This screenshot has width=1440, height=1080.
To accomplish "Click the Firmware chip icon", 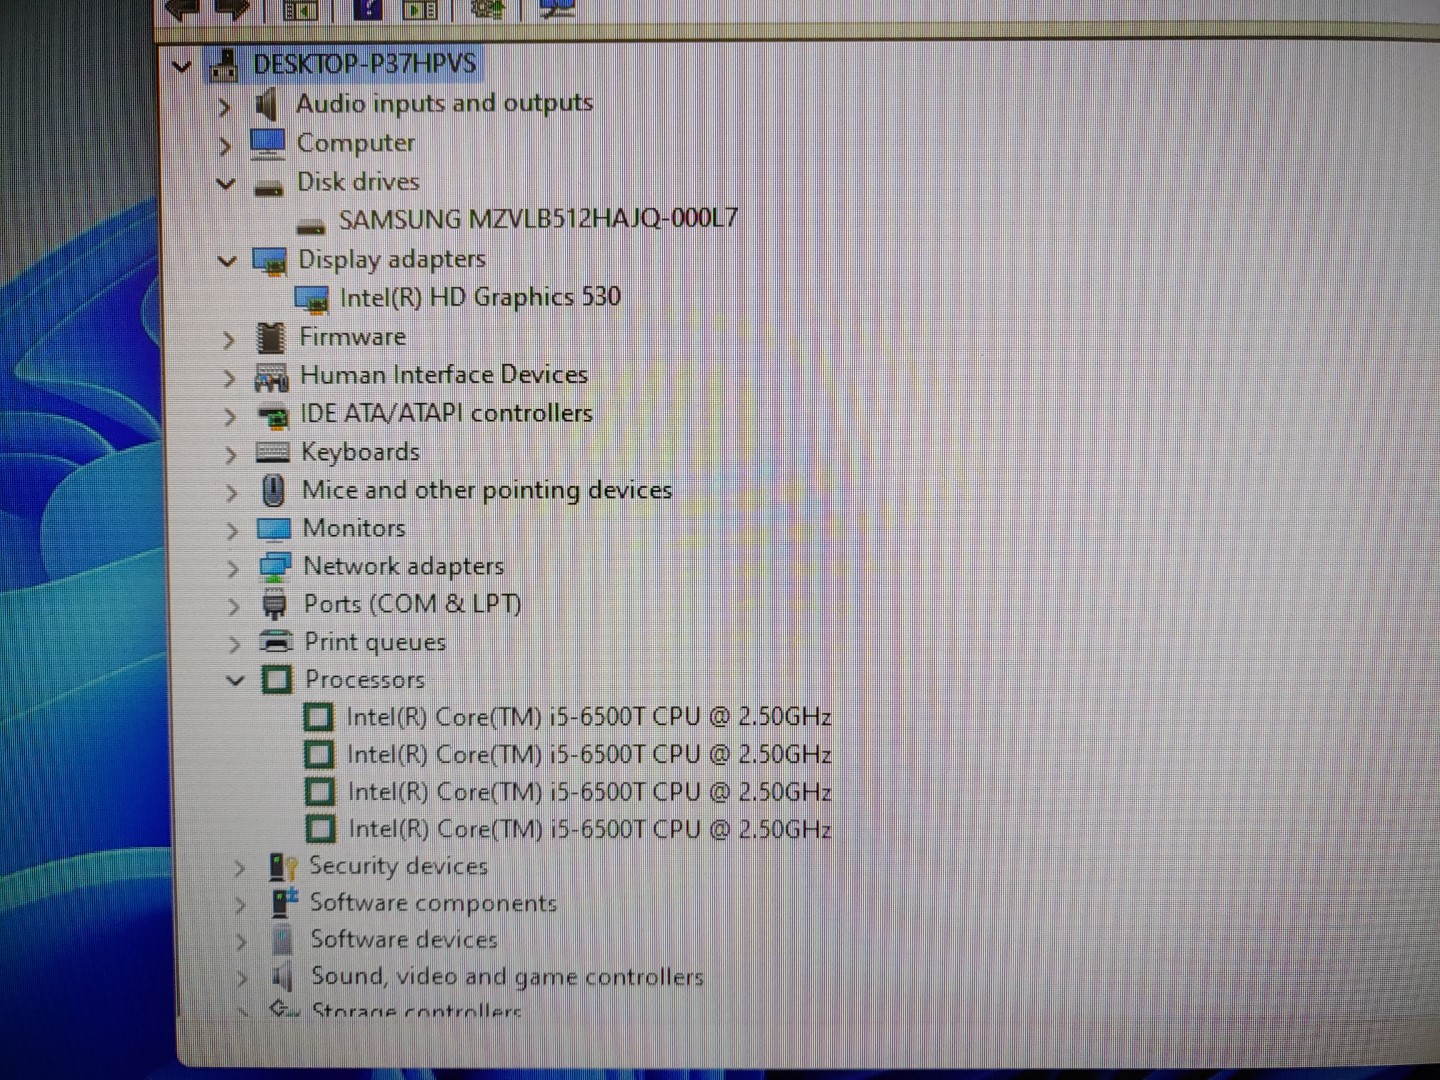I will point(271,338).
